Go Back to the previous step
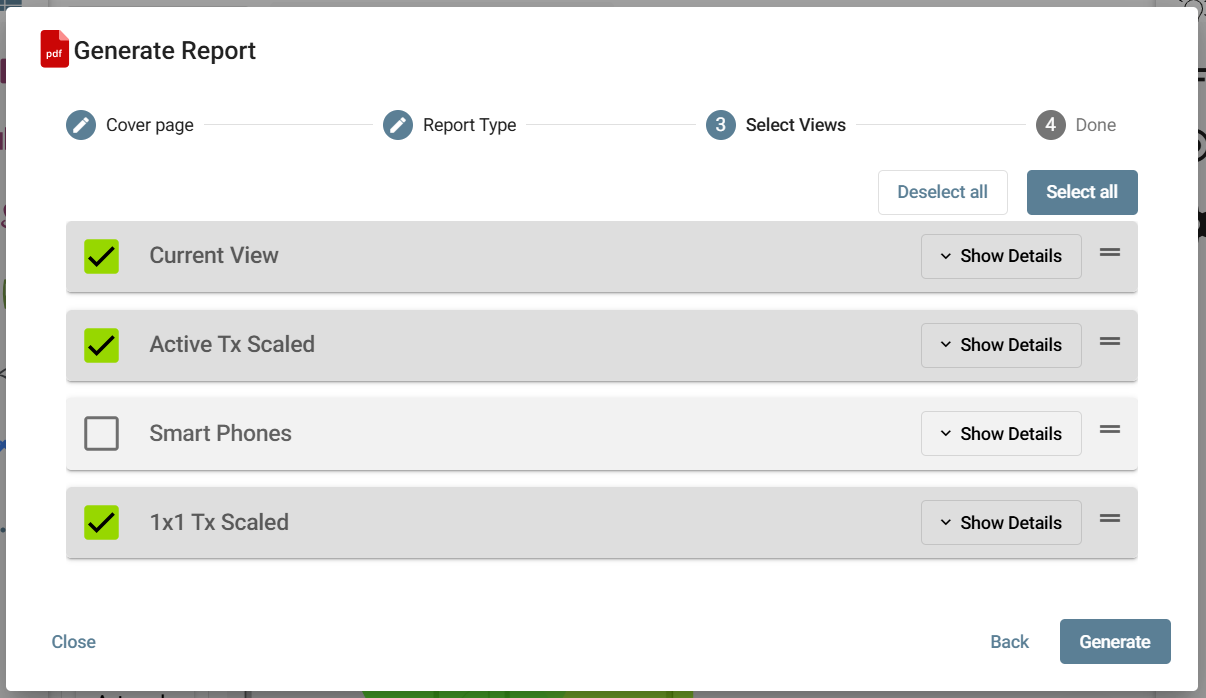 point(1009,642)
